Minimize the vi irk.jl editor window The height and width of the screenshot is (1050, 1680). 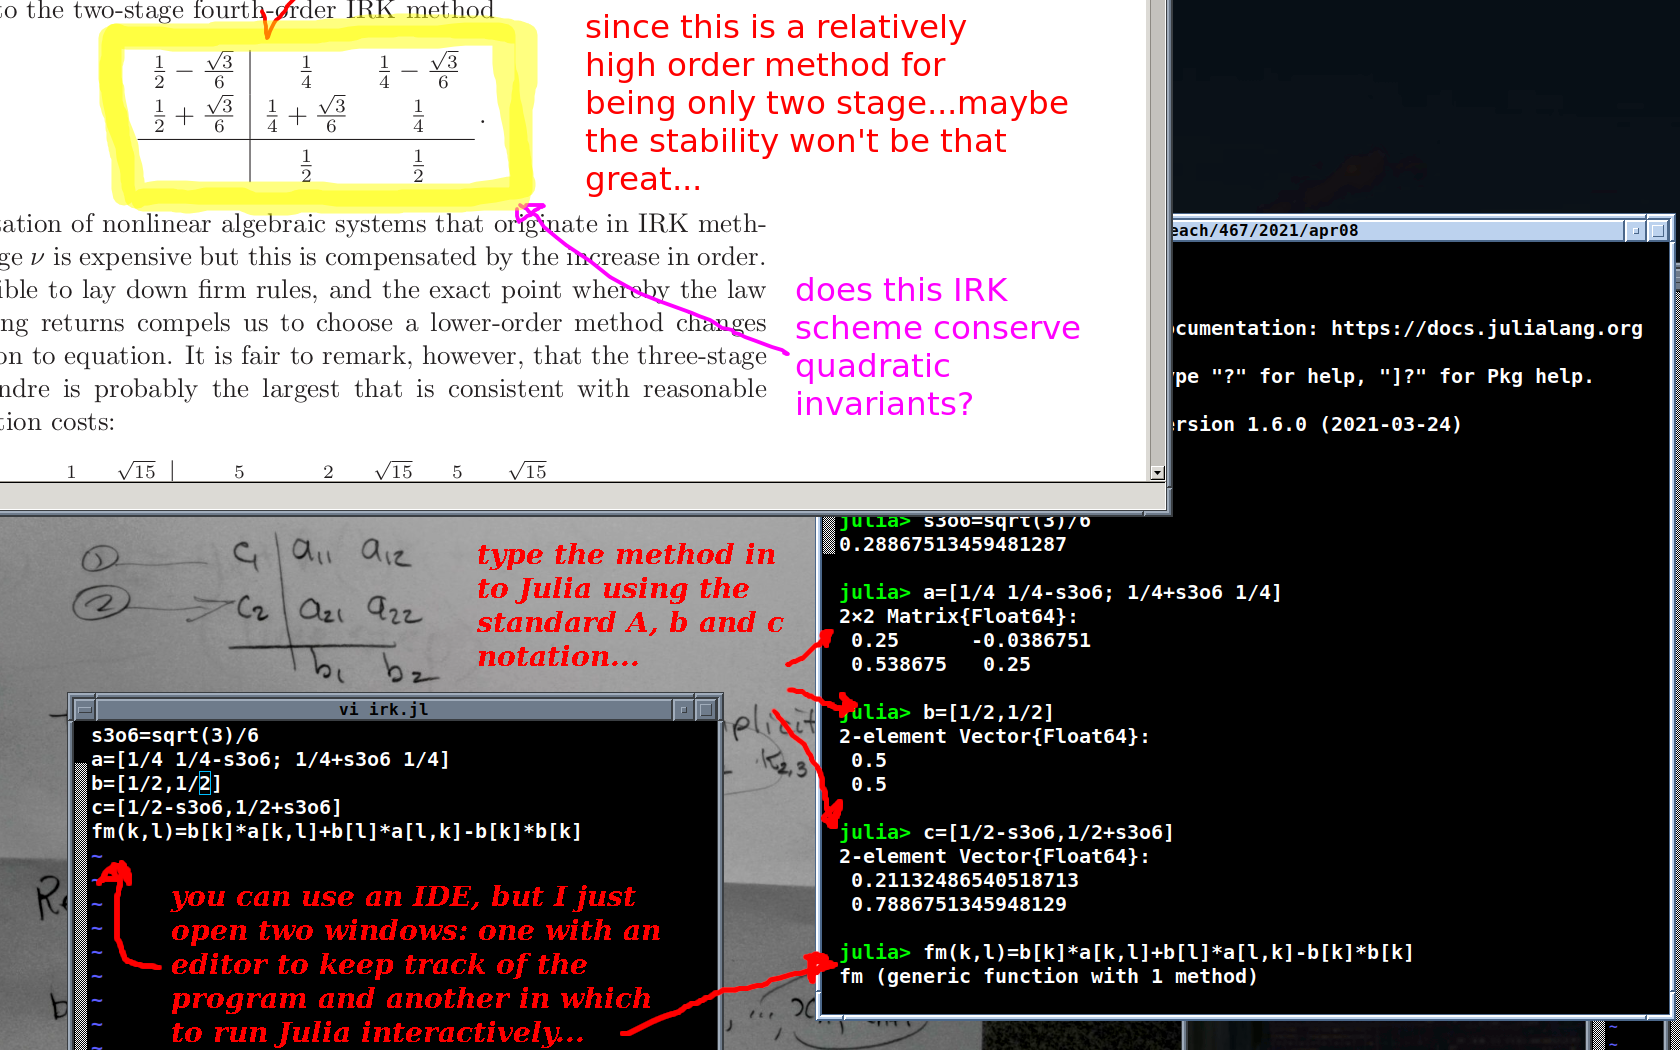point(684,709)
